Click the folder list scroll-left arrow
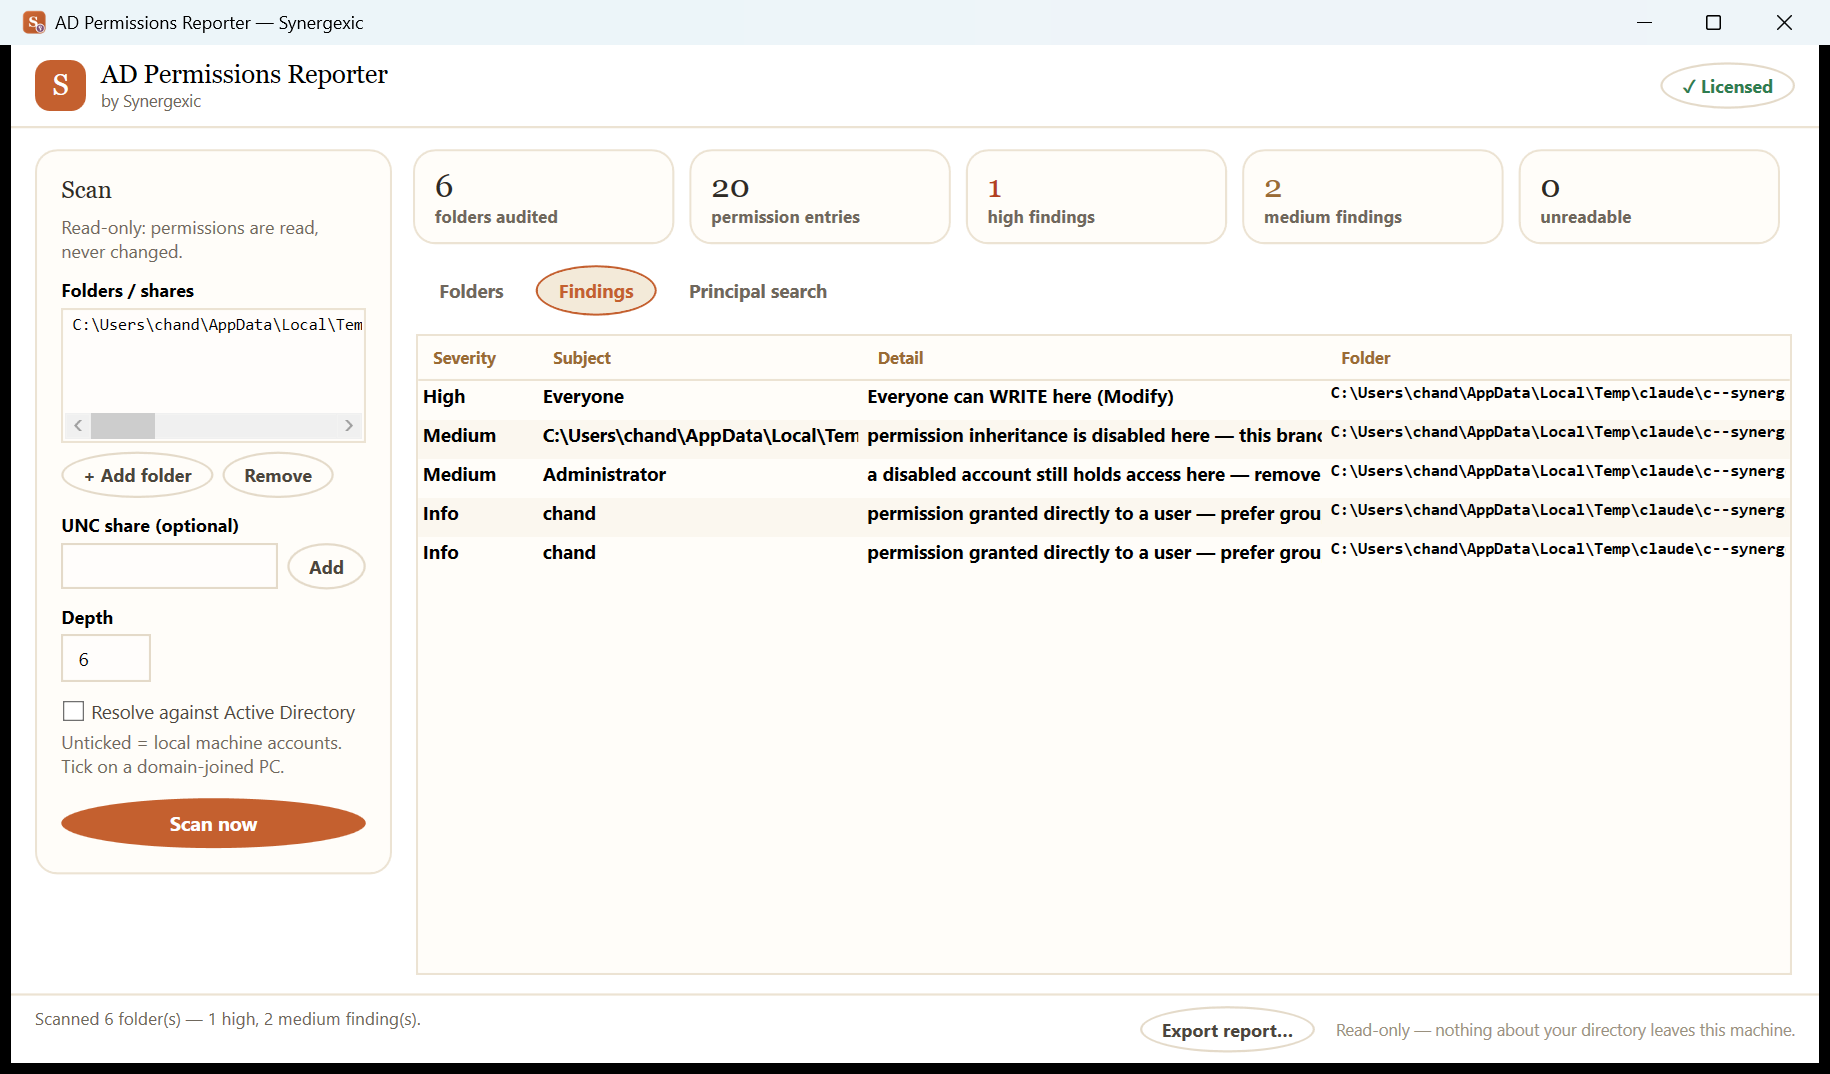The image size is (1830, 1074). 78,426
